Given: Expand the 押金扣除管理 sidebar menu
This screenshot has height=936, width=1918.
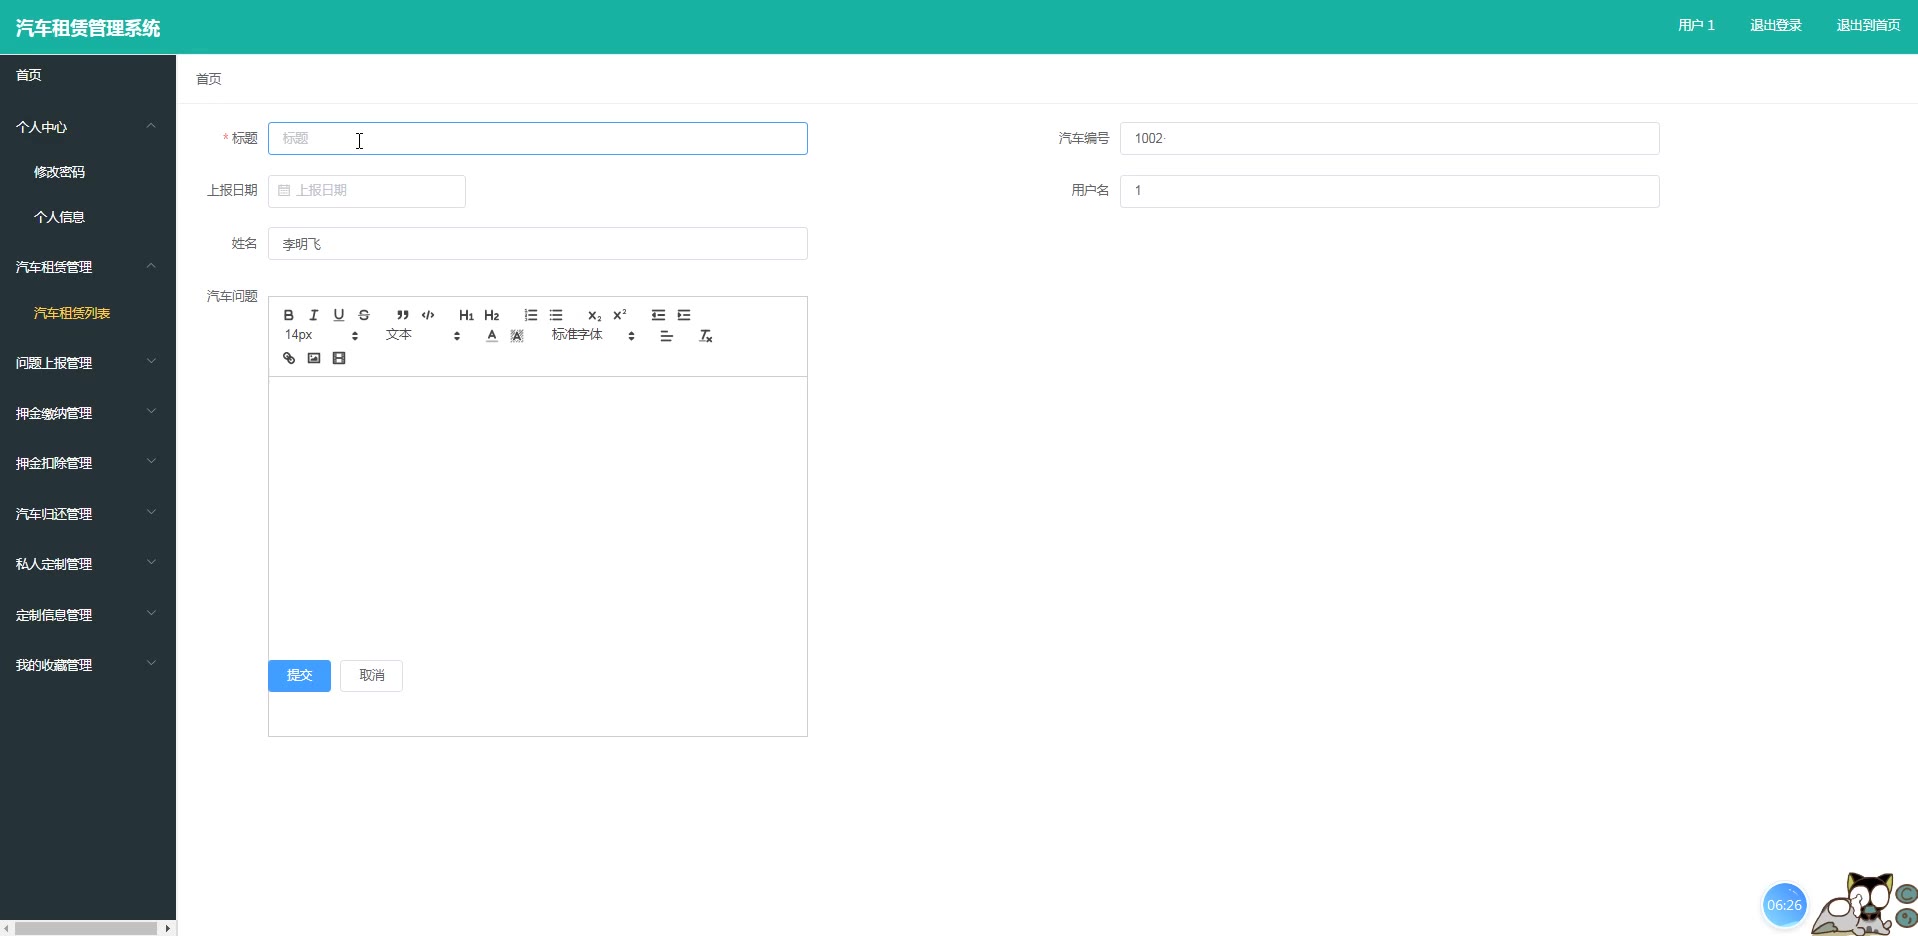Looking at the screenshot, I should click(88, 462).
